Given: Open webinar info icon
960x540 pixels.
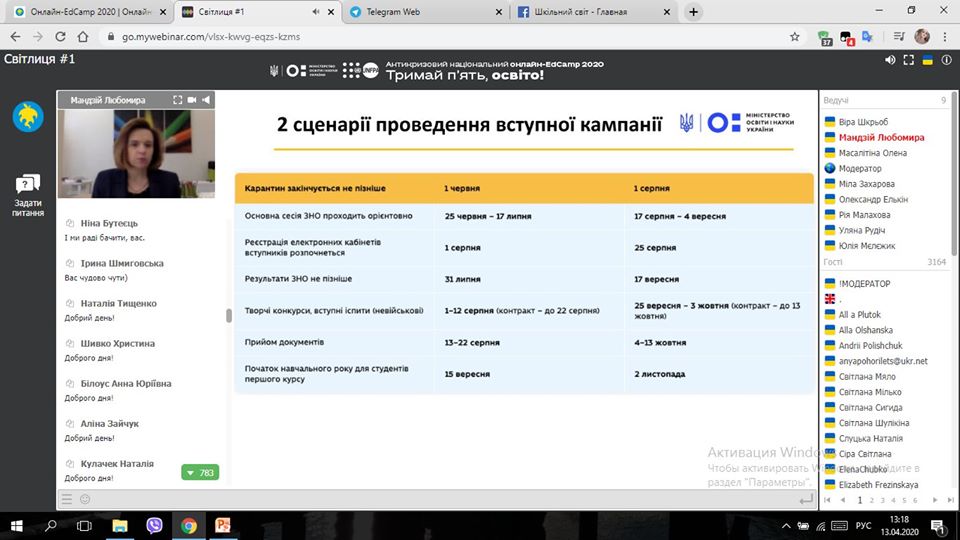Looking at the screenshot, I should click(945, 60).
